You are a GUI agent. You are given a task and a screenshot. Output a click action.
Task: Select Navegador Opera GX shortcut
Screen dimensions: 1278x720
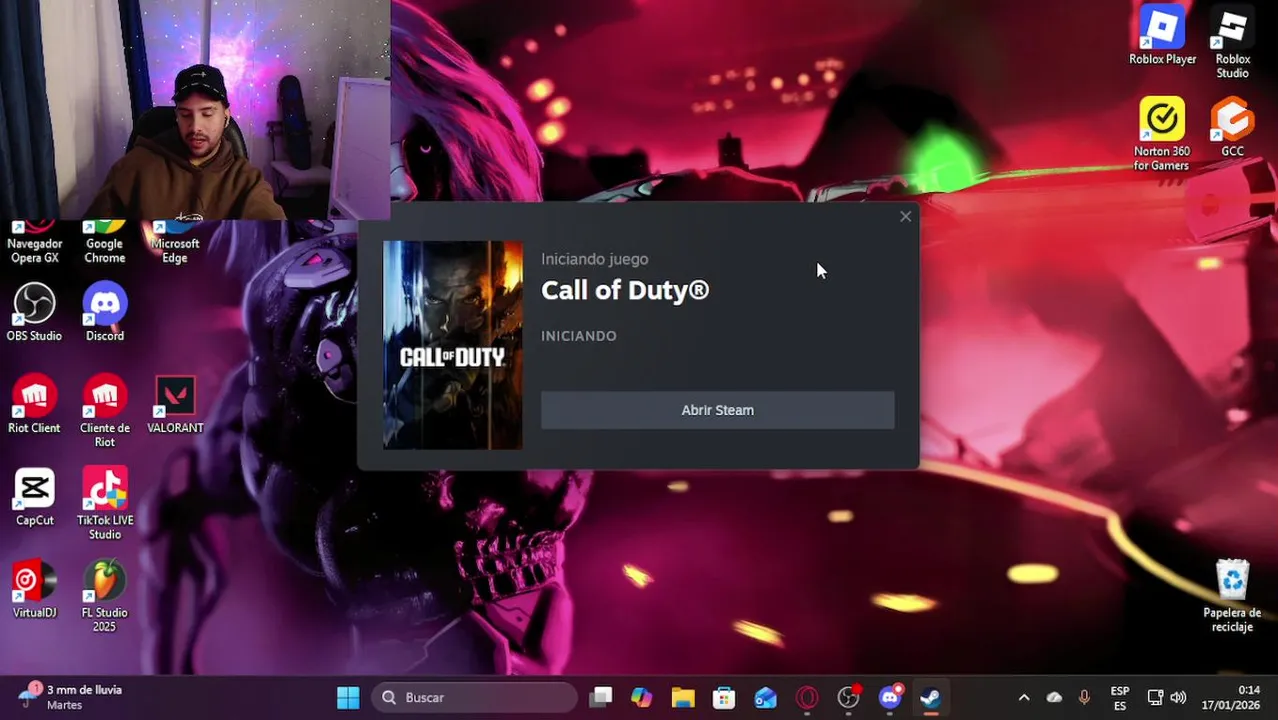(x=34, y=243)
